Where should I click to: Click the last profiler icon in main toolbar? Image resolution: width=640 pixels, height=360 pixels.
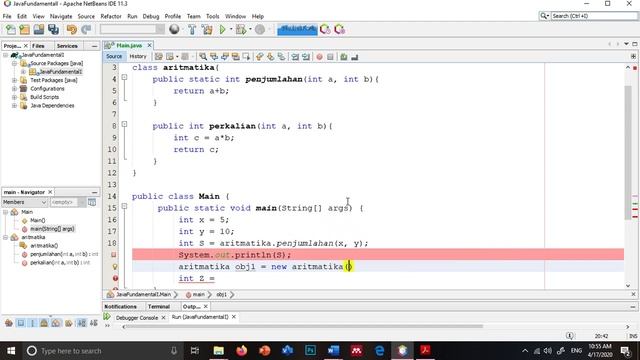click(340, 29)
